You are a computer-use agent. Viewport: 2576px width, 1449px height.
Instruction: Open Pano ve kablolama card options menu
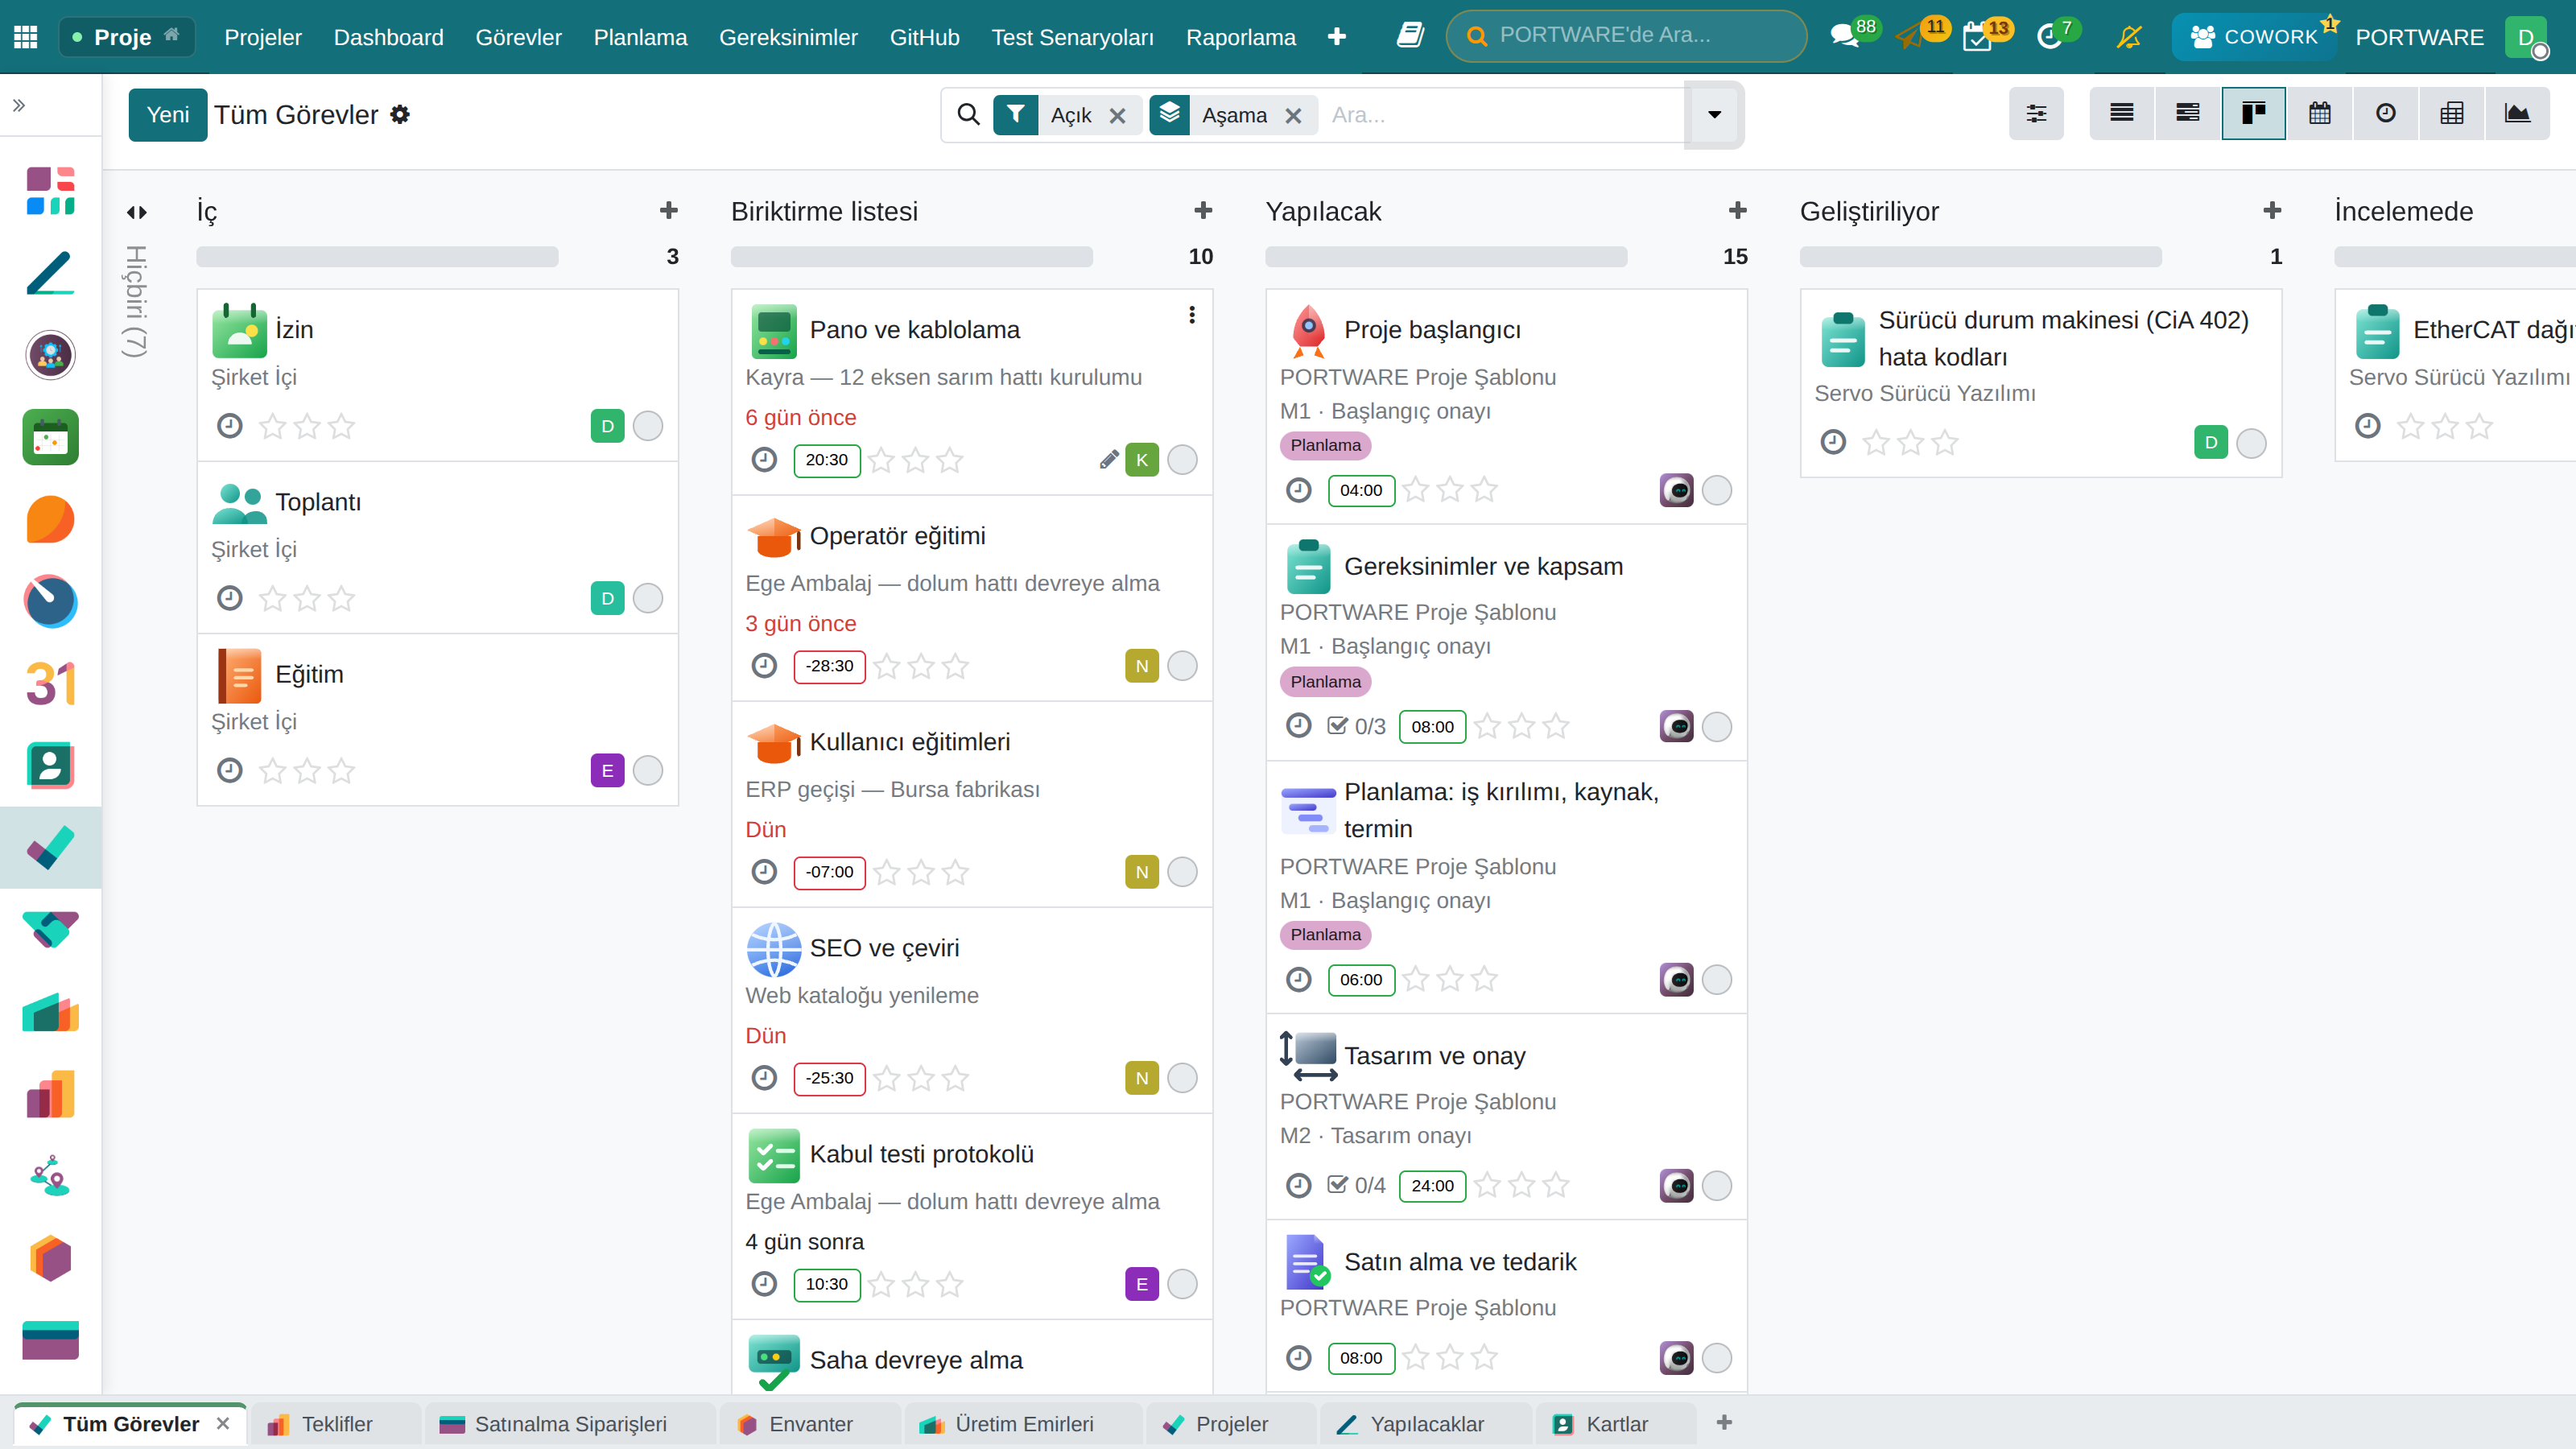tap(1192, 315)
